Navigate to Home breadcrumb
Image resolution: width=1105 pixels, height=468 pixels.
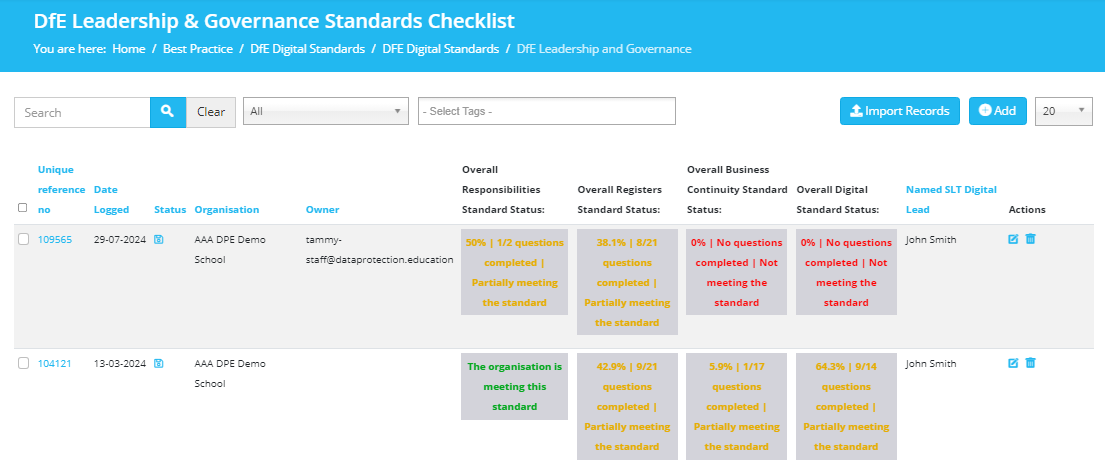[129, 49]
